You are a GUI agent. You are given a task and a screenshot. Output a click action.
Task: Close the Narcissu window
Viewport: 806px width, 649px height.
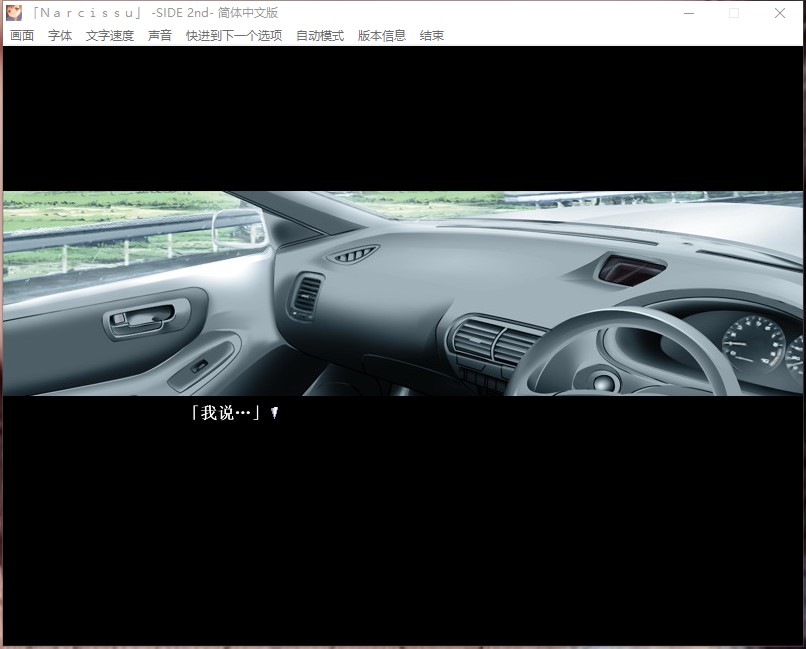[x=780, y=13]
